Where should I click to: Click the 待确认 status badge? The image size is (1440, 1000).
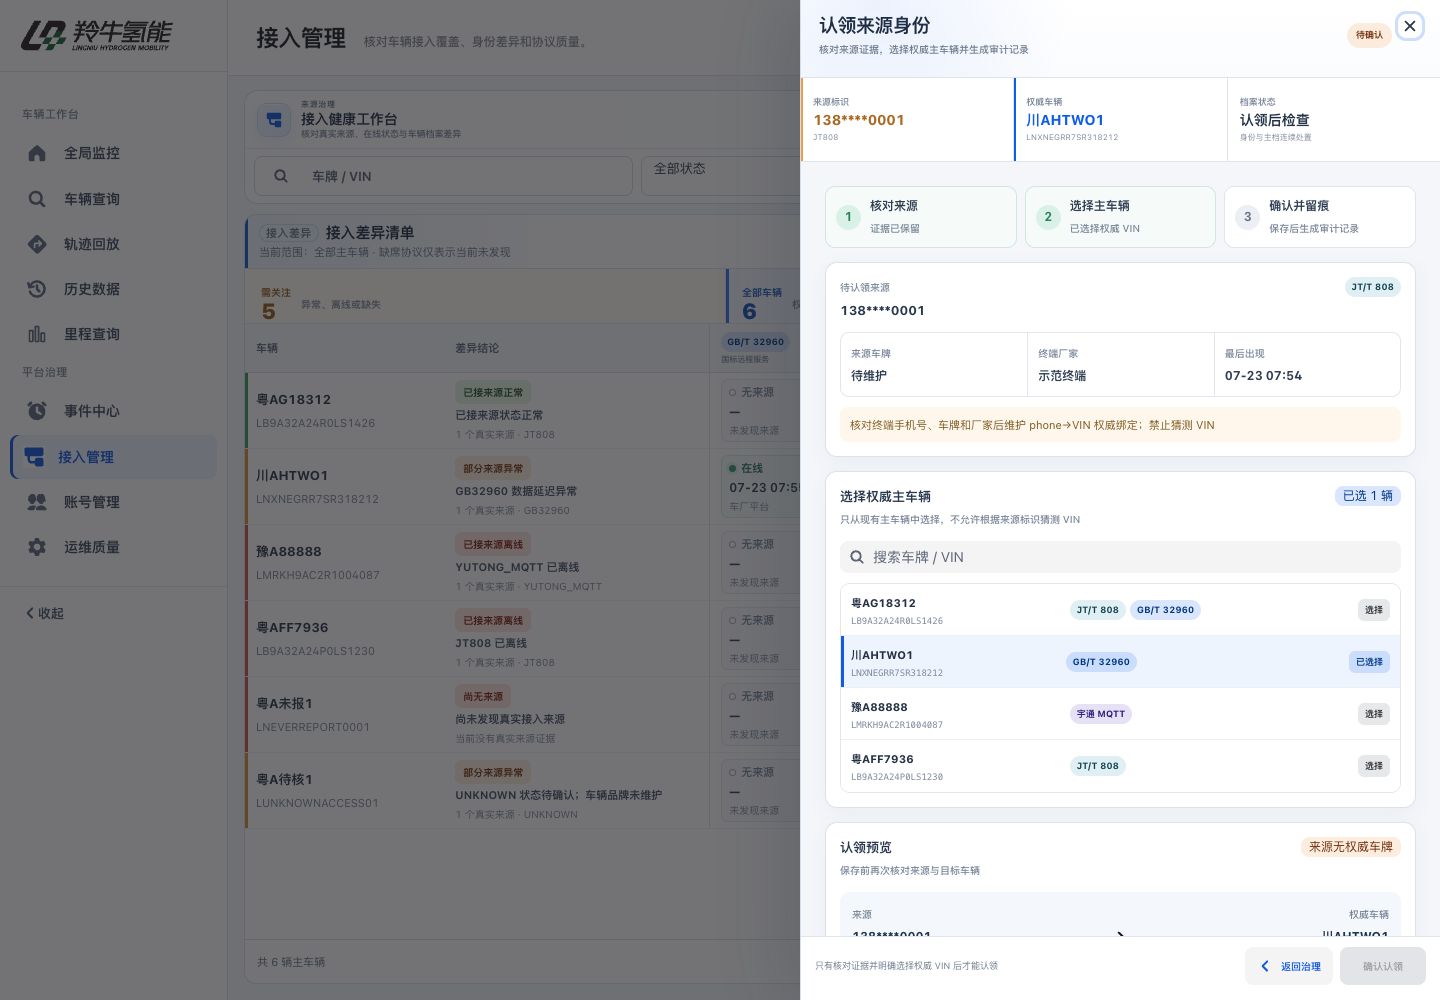point(1369,35)
